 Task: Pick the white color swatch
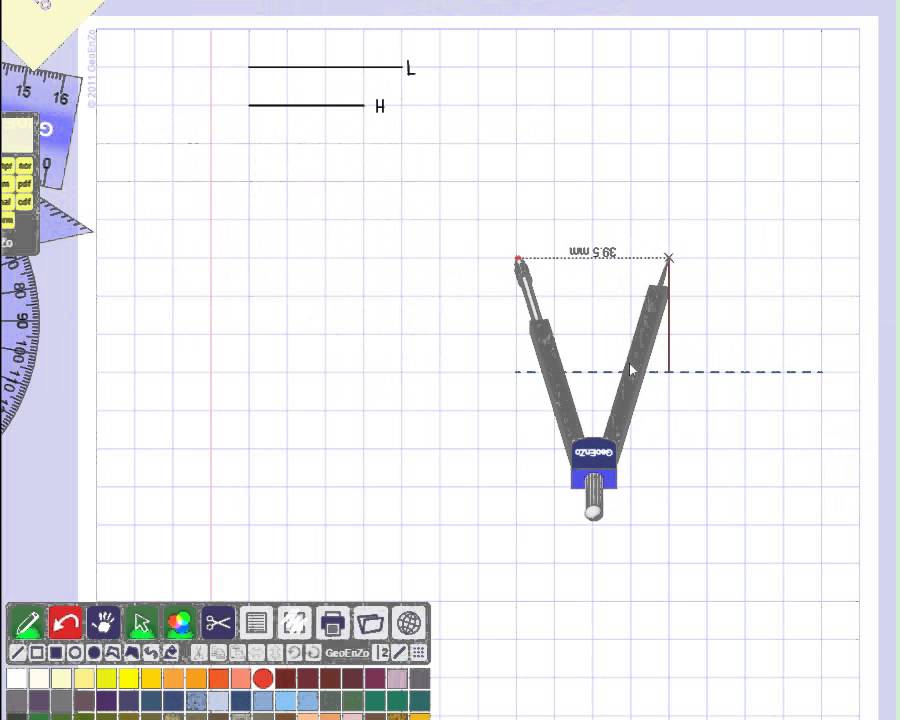coord(17,678)
